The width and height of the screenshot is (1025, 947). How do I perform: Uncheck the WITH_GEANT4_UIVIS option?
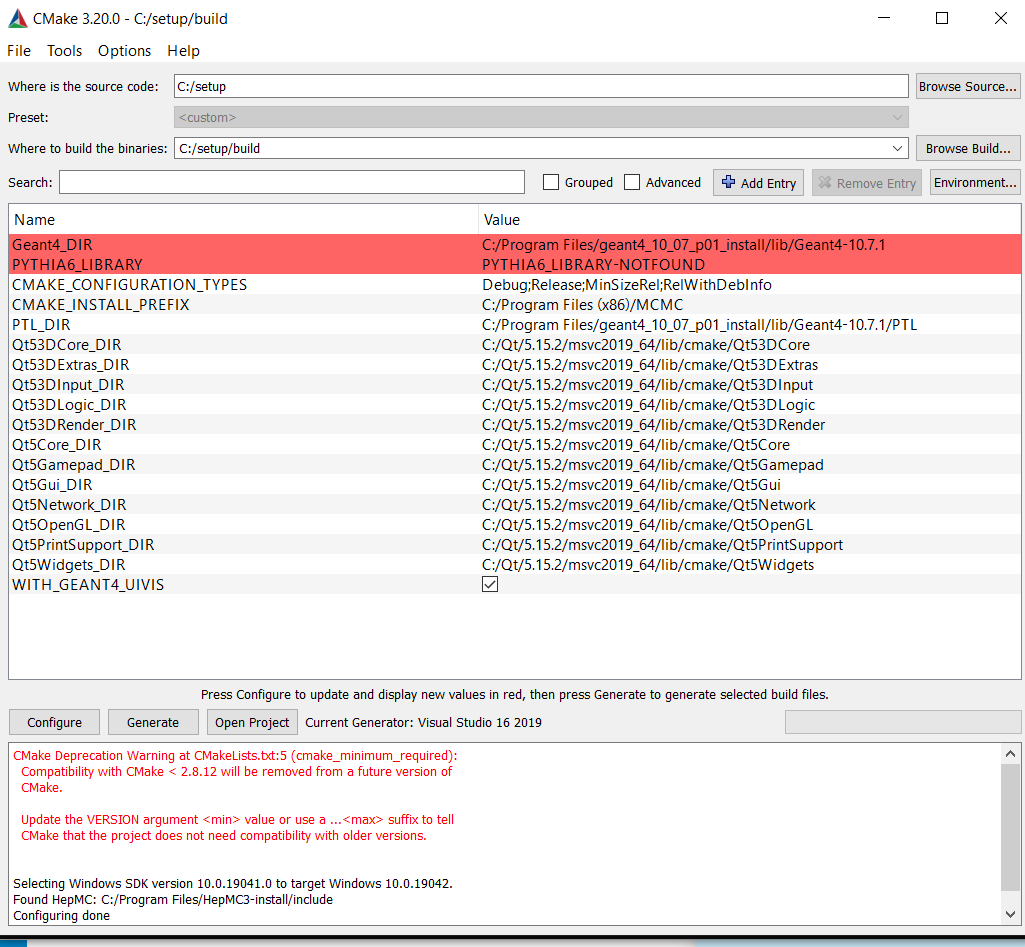[490, 585]
